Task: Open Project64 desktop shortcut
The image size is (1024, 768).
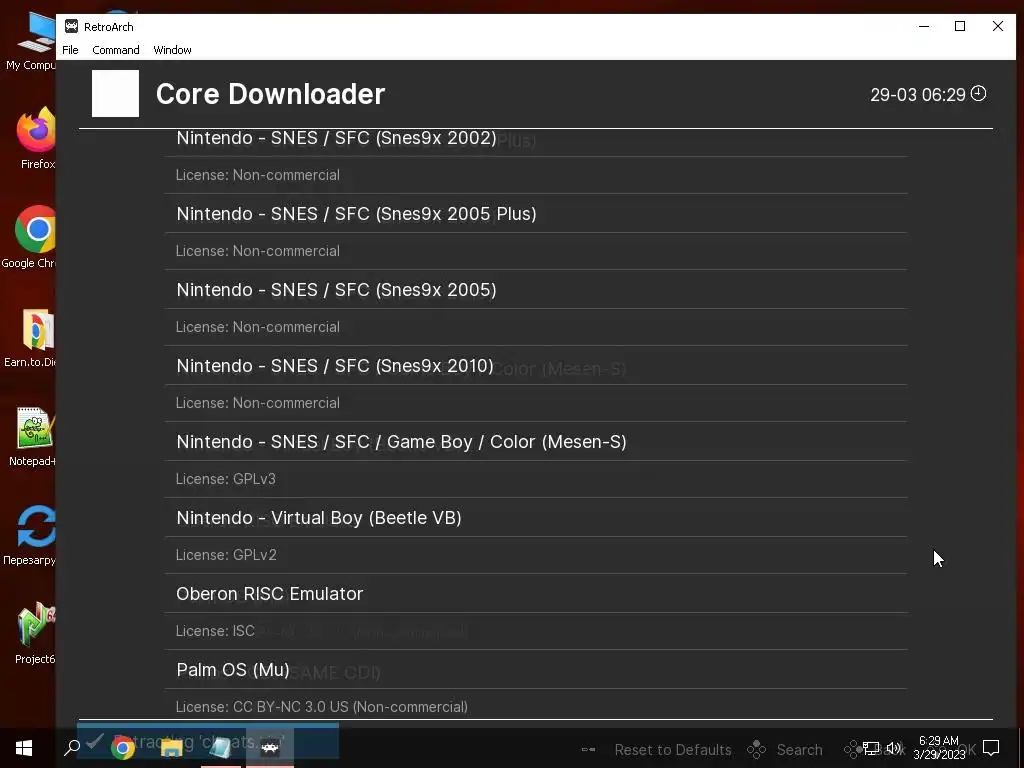Action: (35, 632)
